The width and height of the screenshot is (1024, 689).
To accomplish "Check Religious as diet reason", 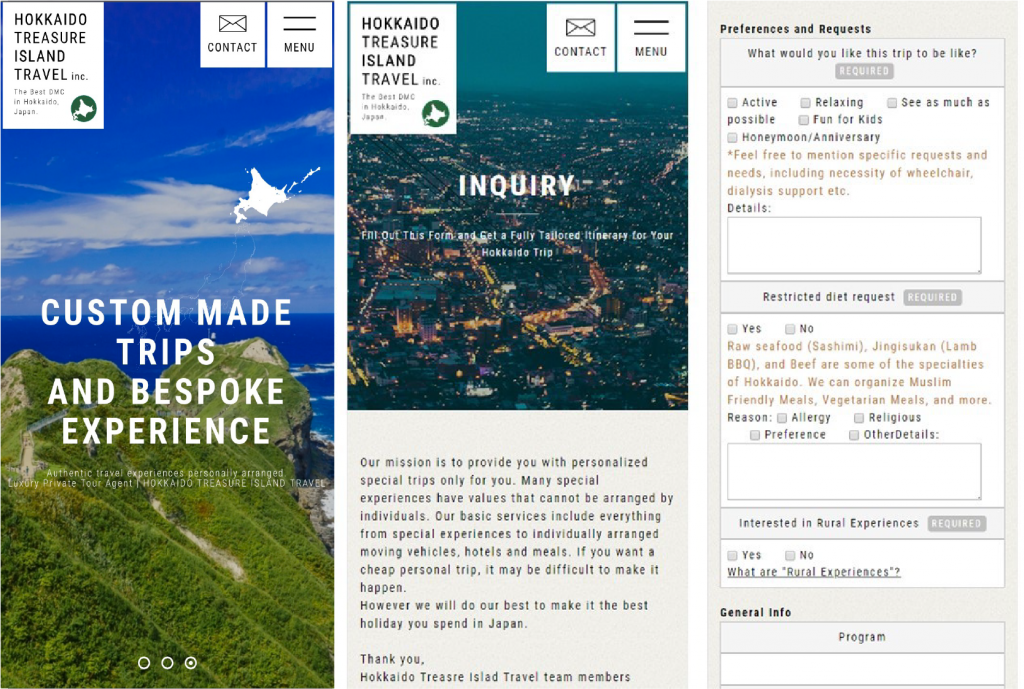I will pos(859,418).
